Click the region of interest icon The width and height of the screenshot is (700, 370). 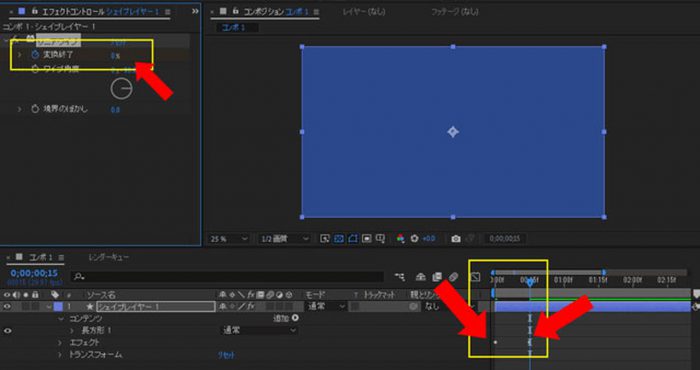point(367,239)
